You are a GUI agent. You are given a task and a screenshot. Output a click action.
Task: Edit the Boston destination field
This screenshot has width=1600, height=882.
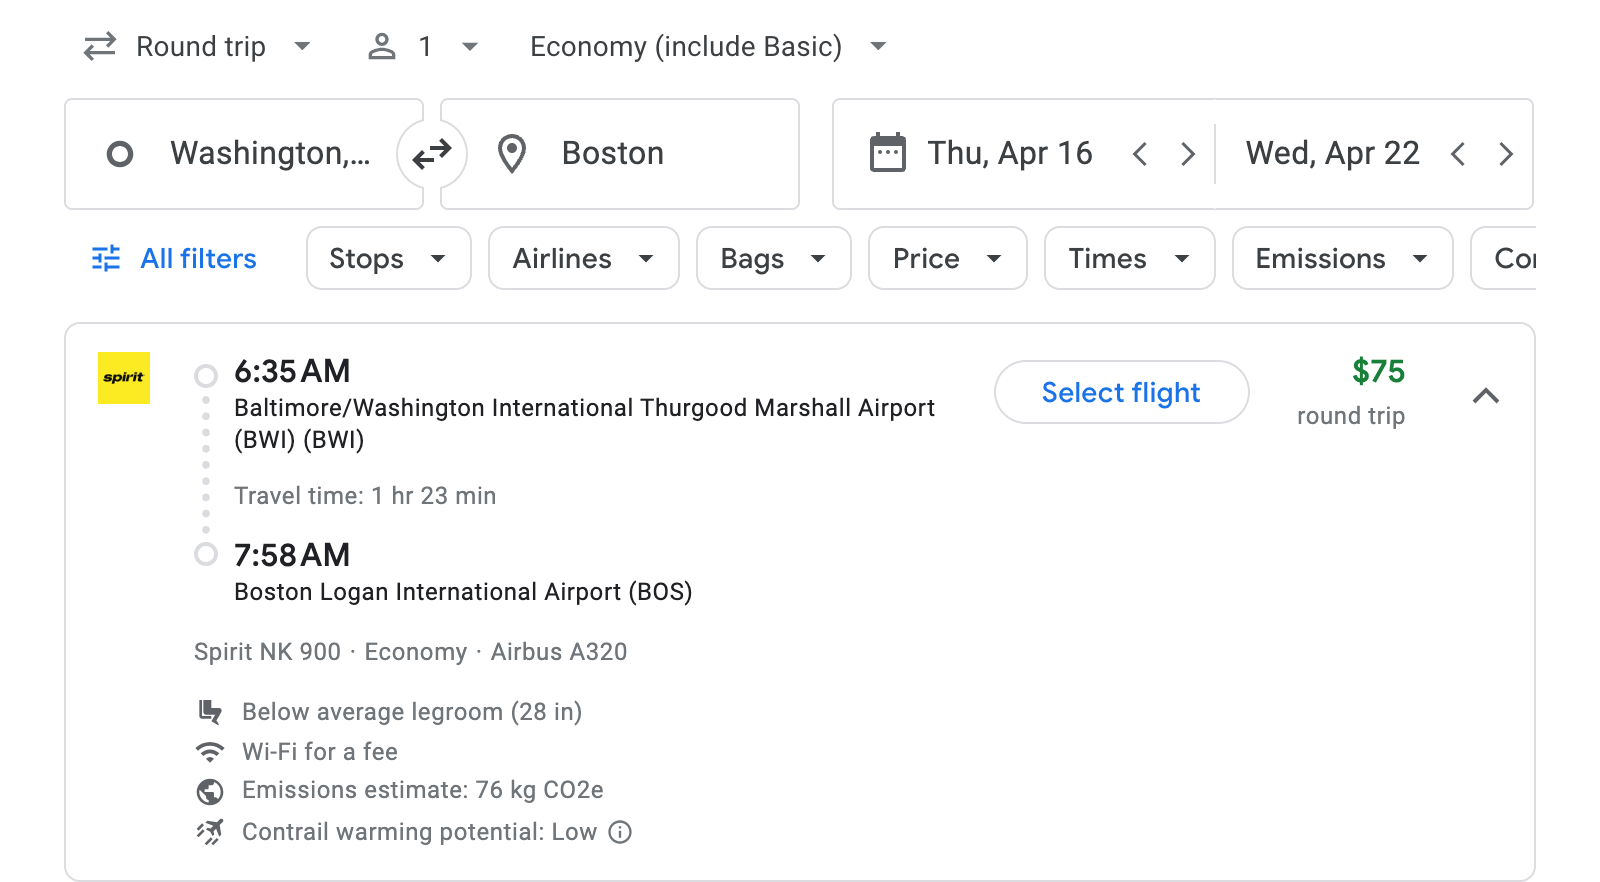[620, 154]
